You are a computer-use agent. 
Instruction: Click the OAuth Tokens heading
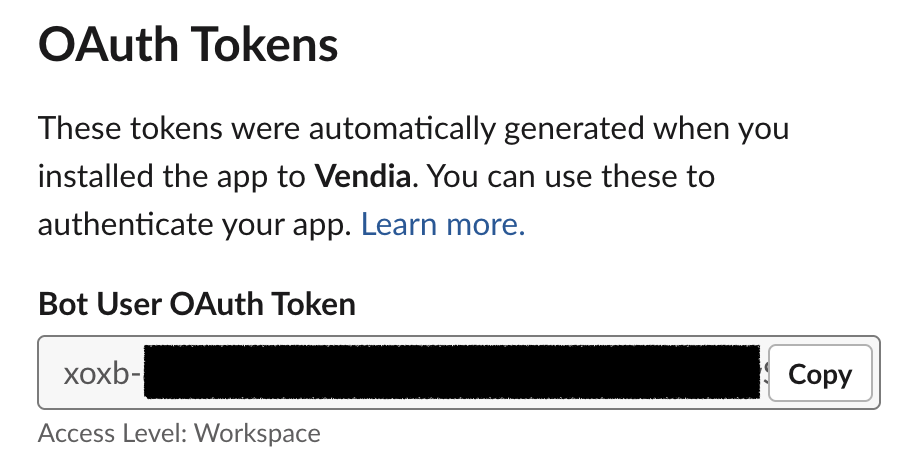pos(188,45)
